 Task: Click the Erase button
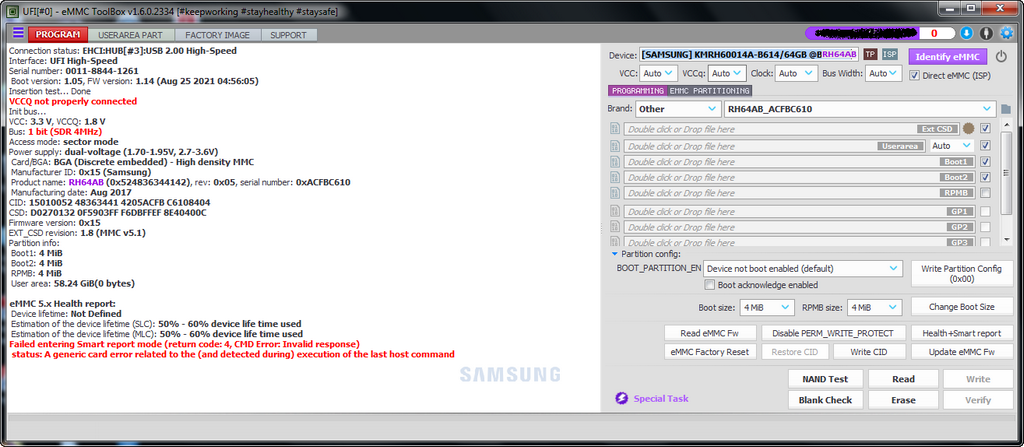tap(903, 400)
